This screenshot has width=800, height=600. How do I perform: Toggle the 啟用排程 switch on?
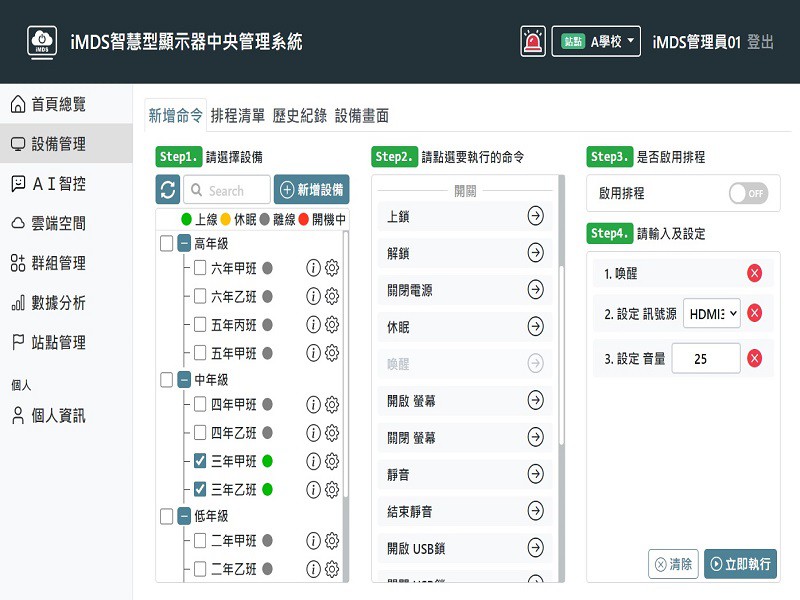tap(747, 193)
